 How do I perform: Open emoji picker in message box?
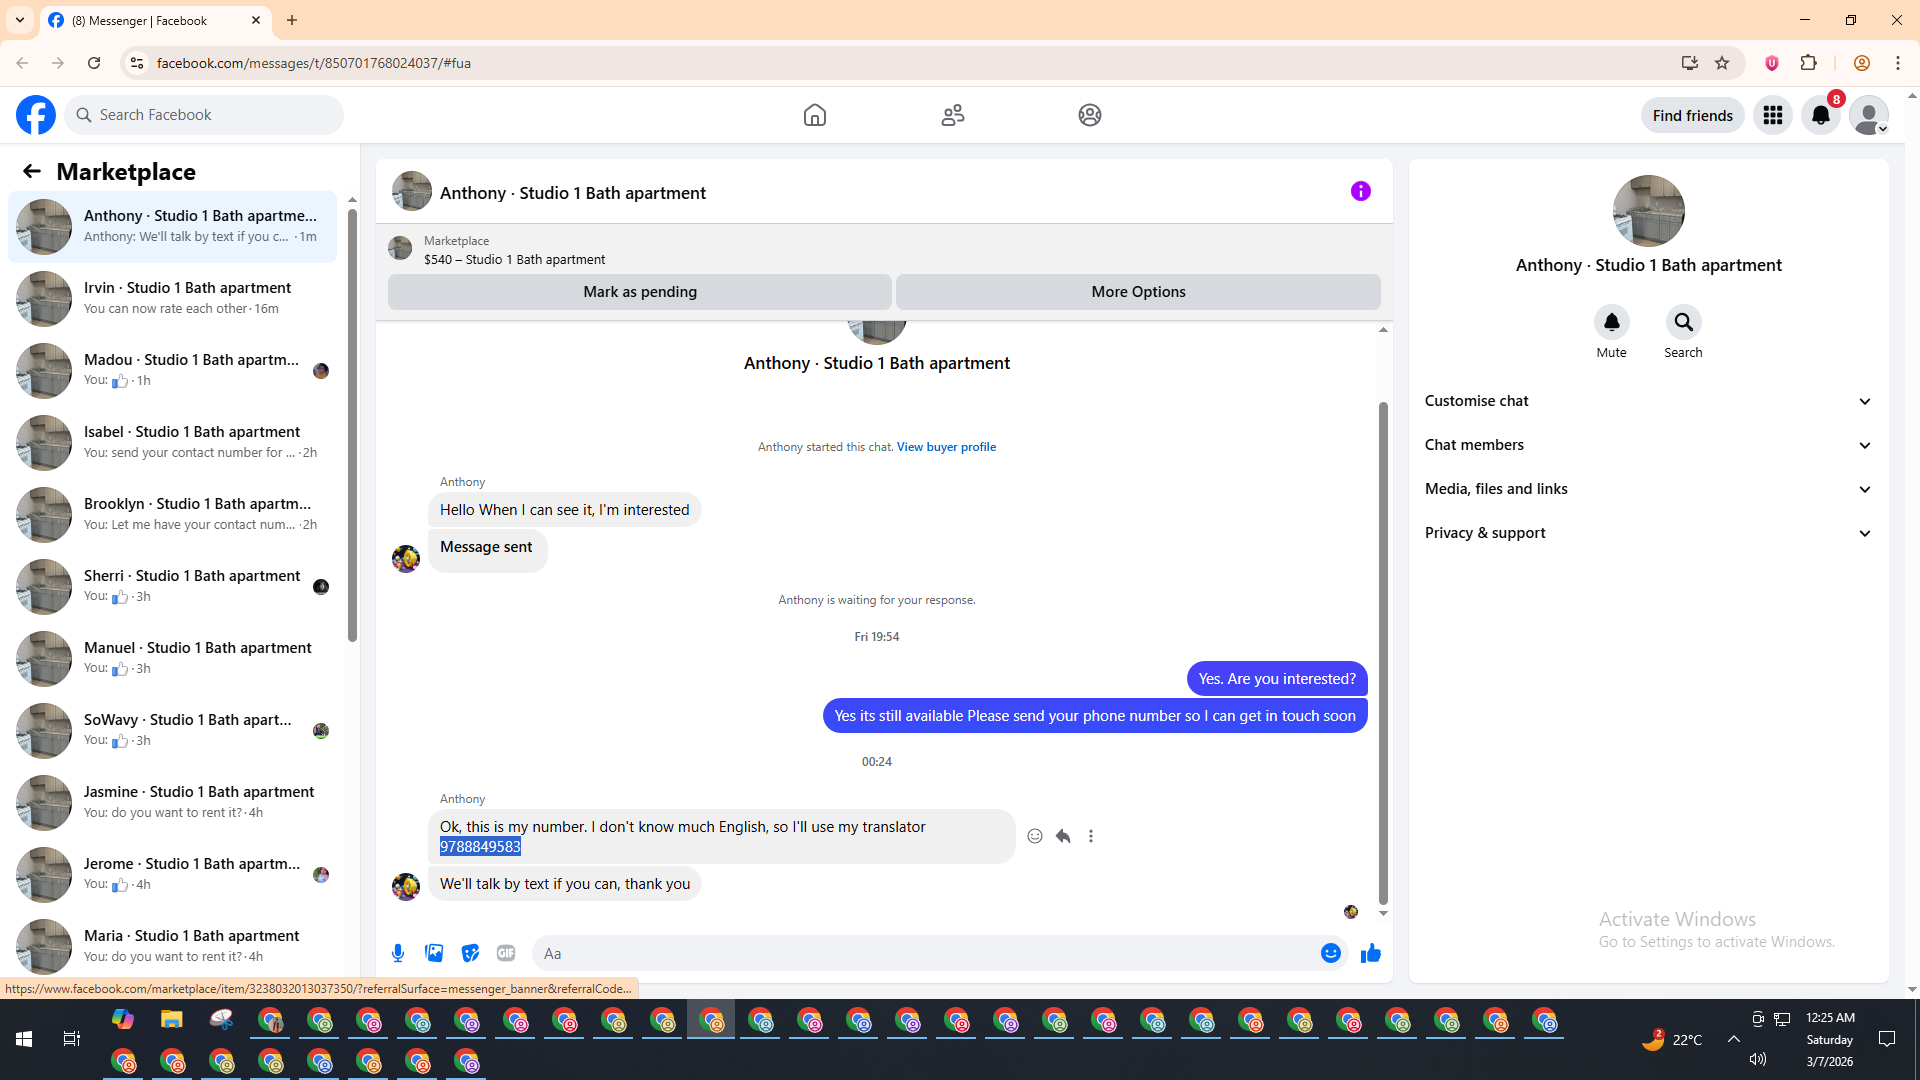tap(1330, 953)
